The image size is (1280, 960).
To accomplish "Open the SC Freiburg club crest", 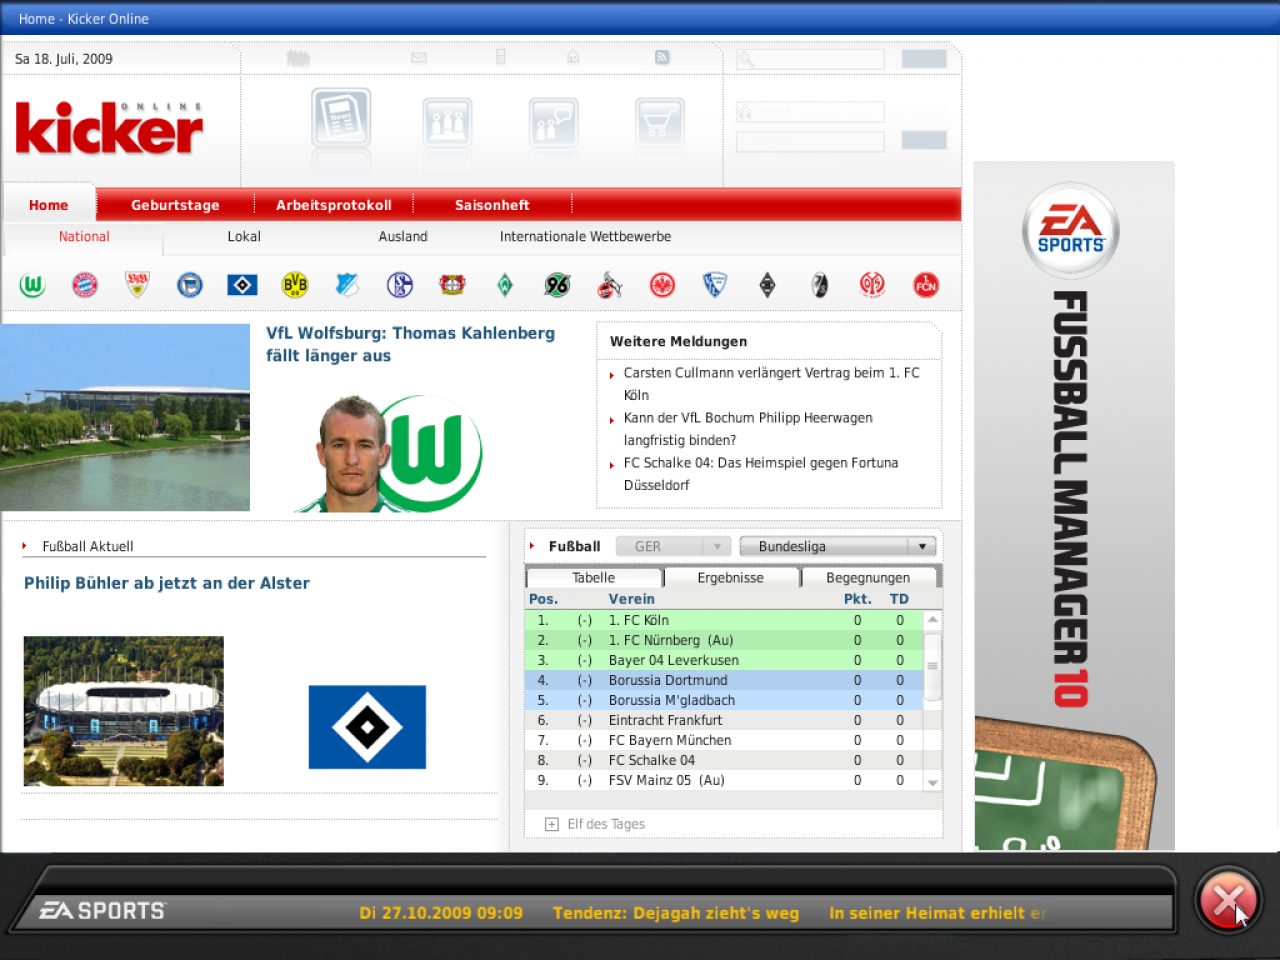I will (820, 286).
